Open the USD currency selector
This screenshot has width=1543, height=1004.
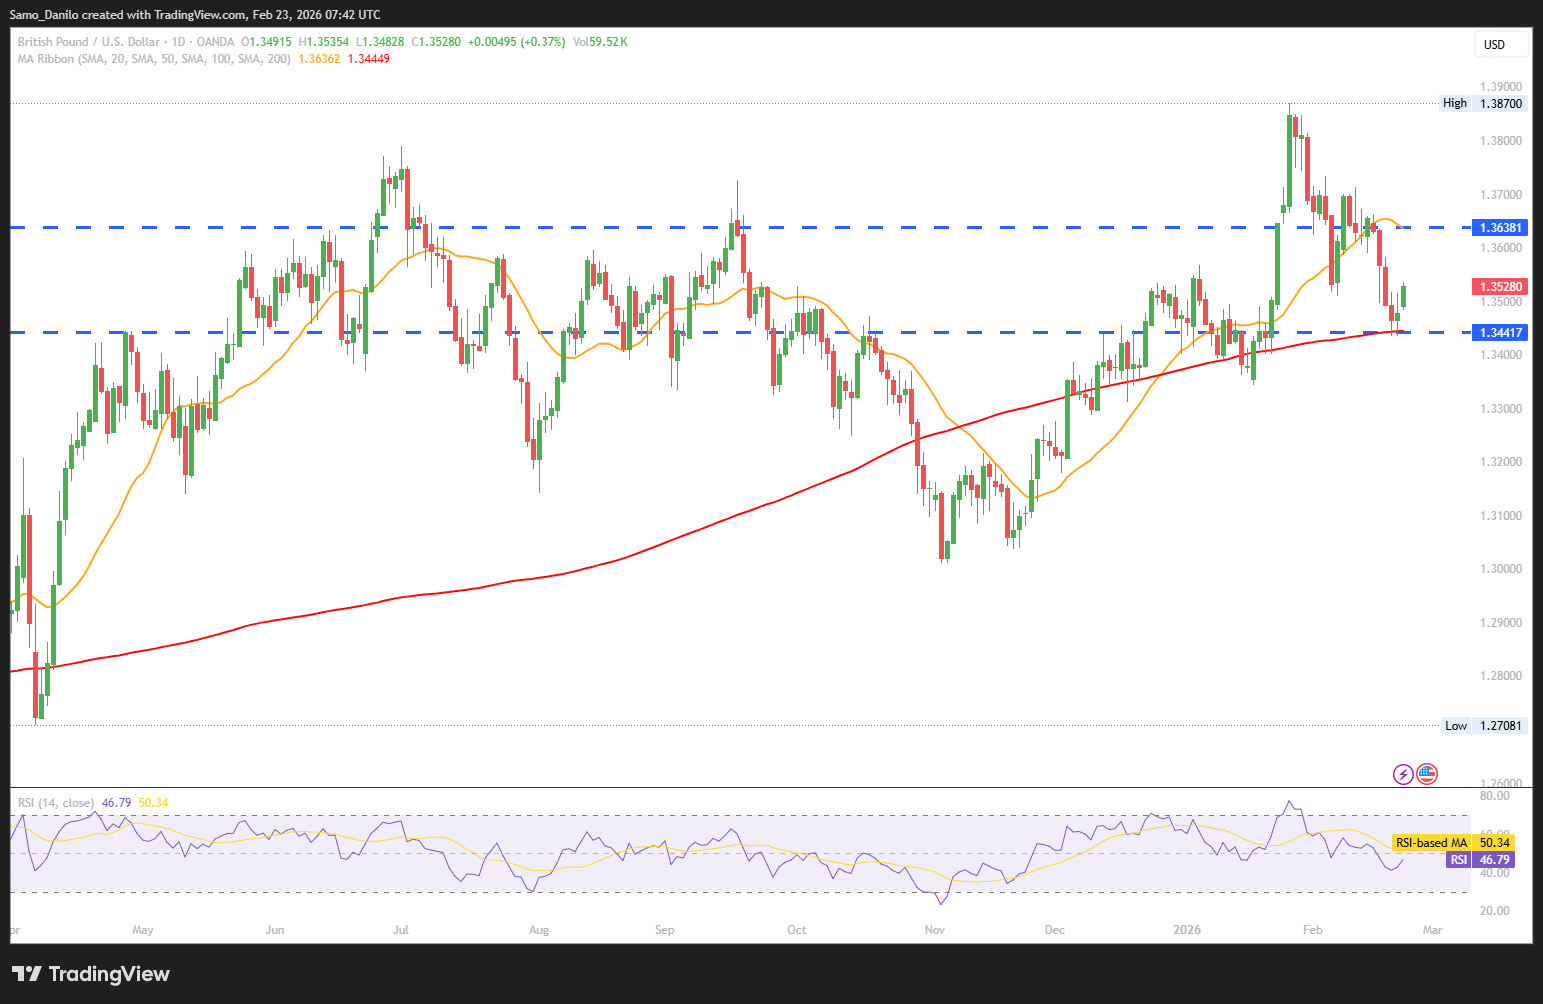coord(1501,45)
